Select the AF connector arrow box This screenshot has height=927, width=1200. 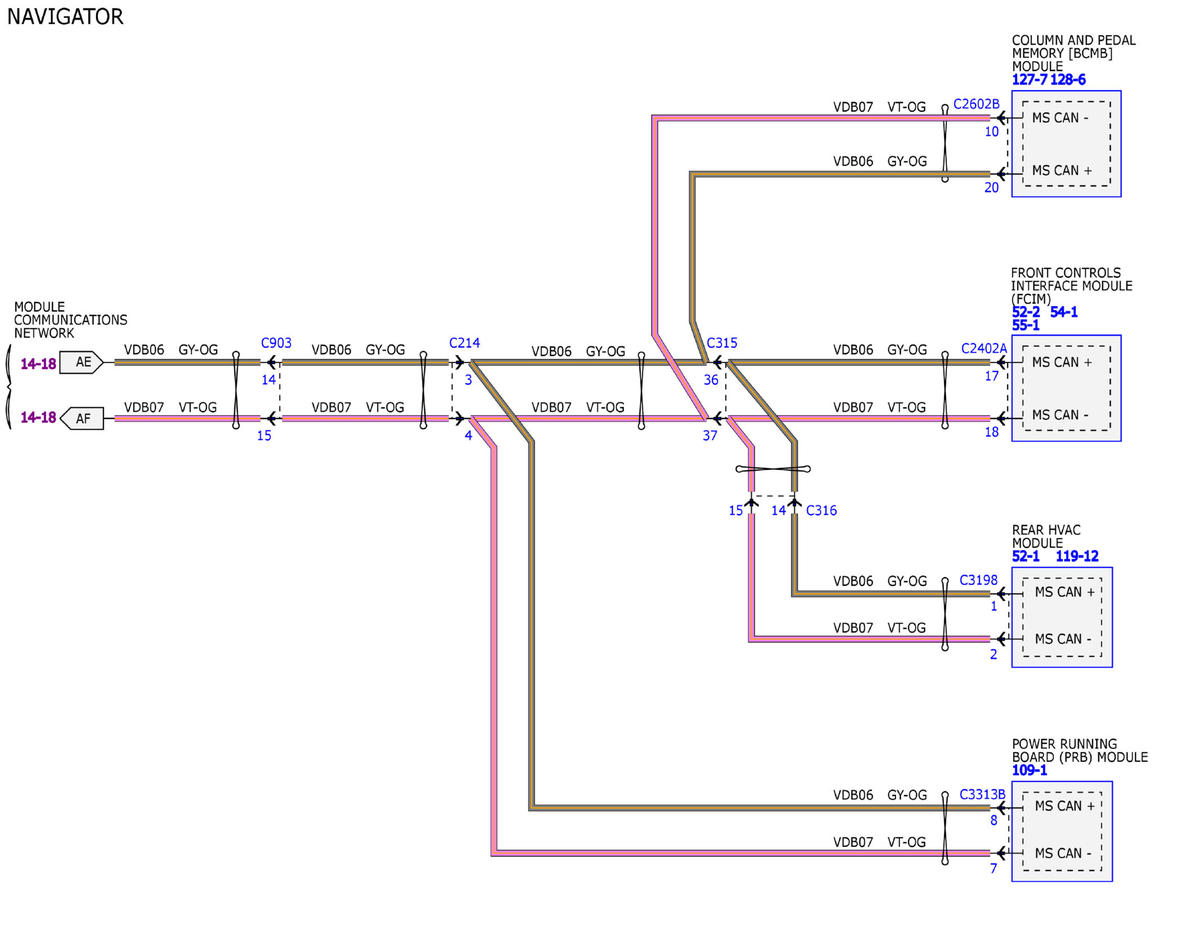pyautogui.click(x=82, y=418)
